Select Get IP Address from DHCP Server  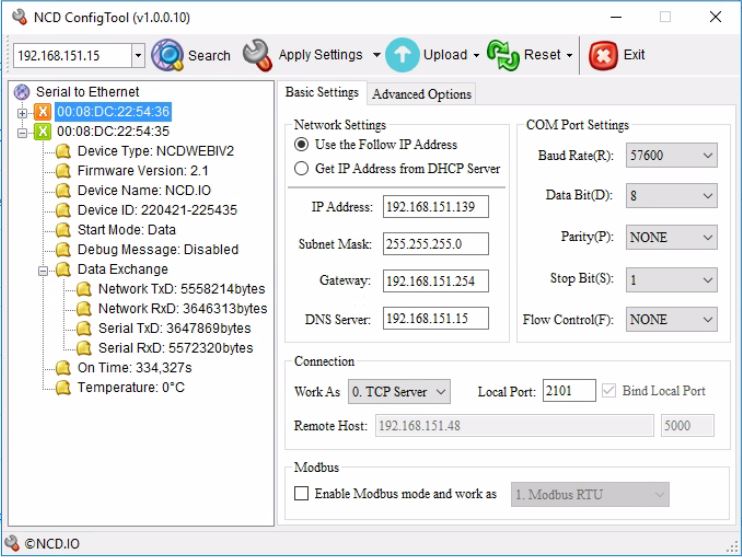click(x=301, y=168)
